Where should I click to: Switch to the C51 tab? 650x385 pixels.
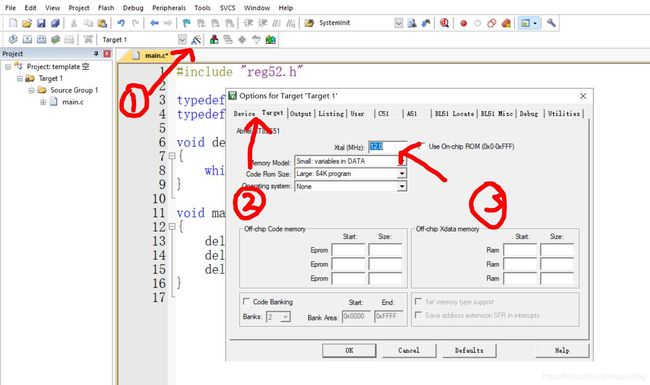(383, 114)
